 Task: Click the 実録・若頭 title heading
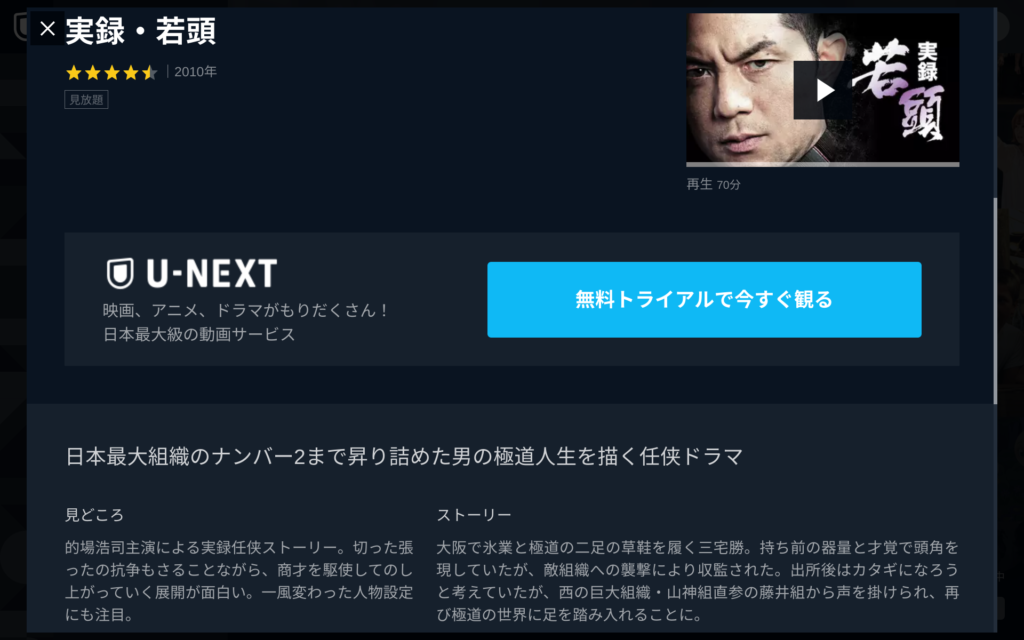[x=140, y=31]
